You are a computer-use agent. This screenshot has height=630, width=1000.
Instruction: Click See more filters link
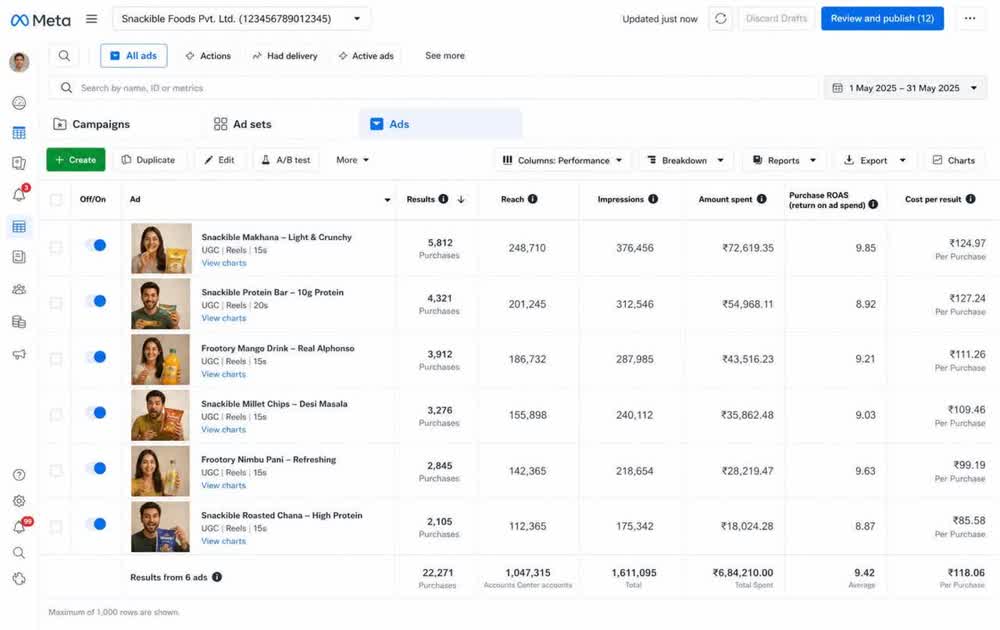pyautogui.click(x=445, y=56)
